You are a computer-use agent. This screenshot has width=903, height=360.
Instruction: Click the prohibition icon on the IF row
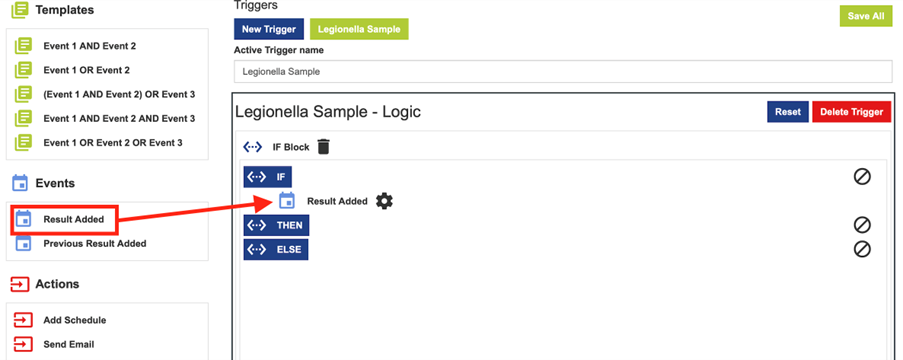pos(862,176)
